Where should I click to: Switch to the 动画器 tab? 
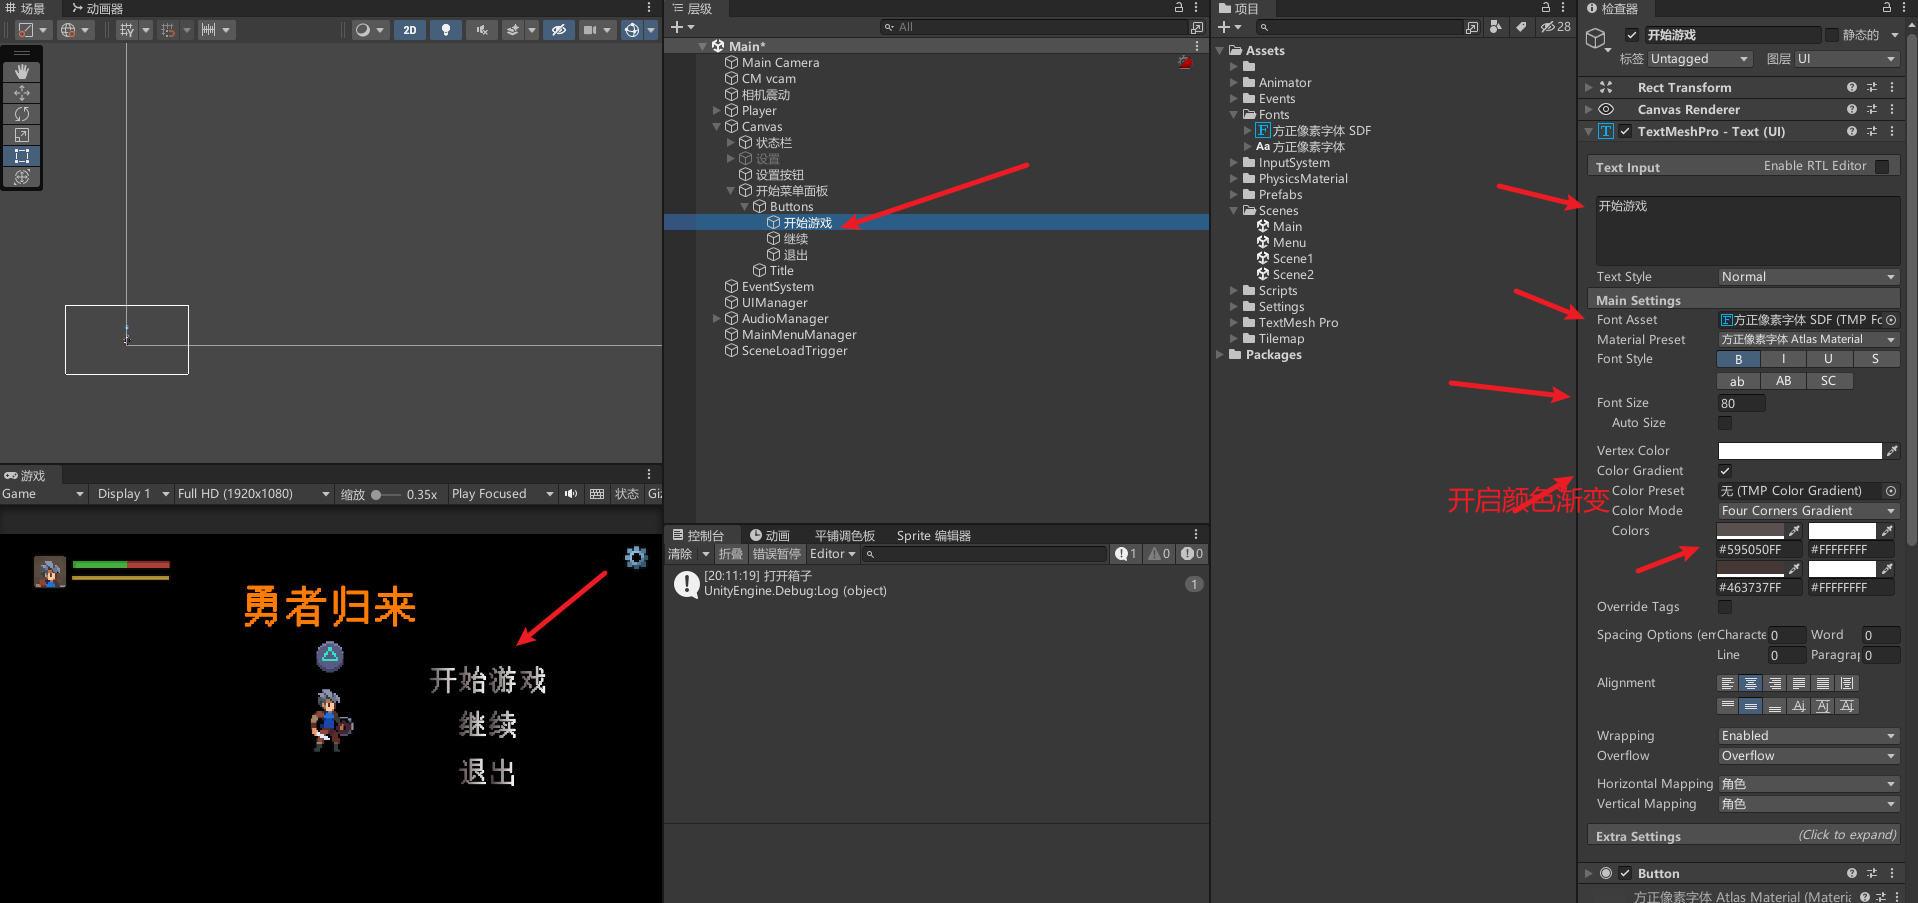click(x=100, y=8)
